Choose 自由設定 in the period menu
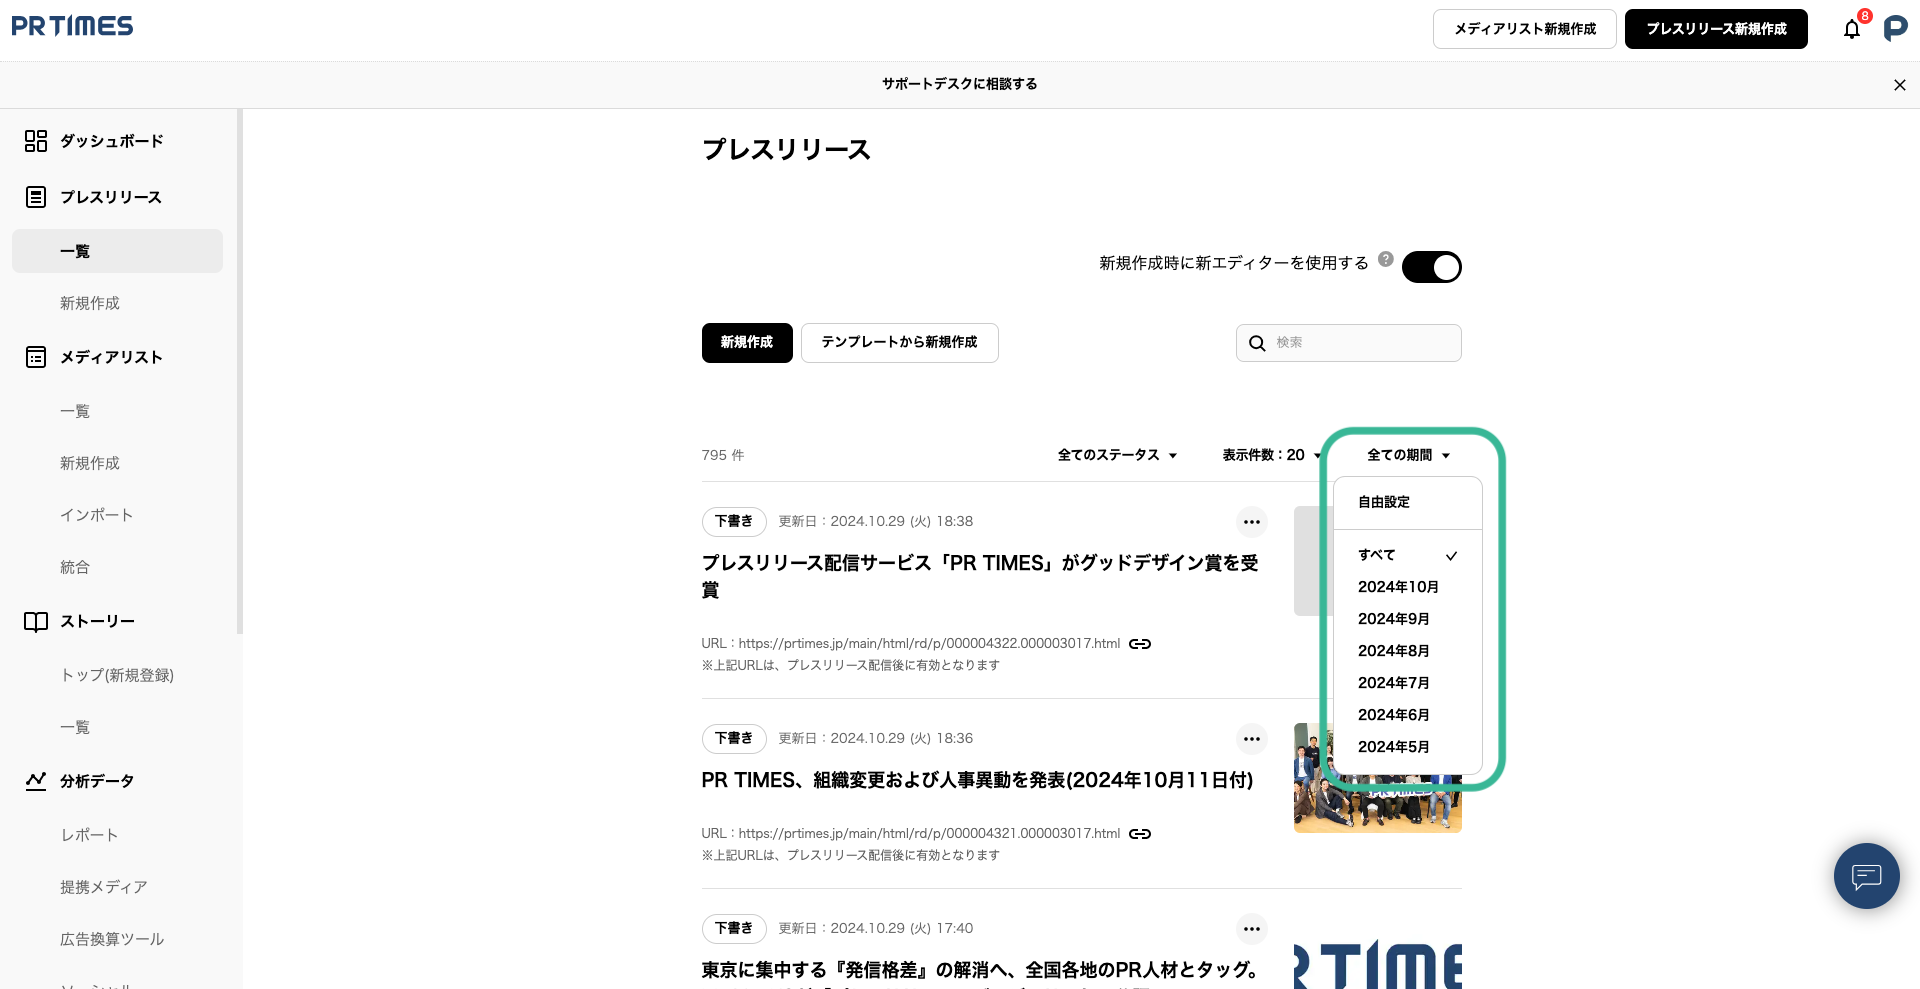Viewport: 1920px width, 989px height. point(1384,502)
